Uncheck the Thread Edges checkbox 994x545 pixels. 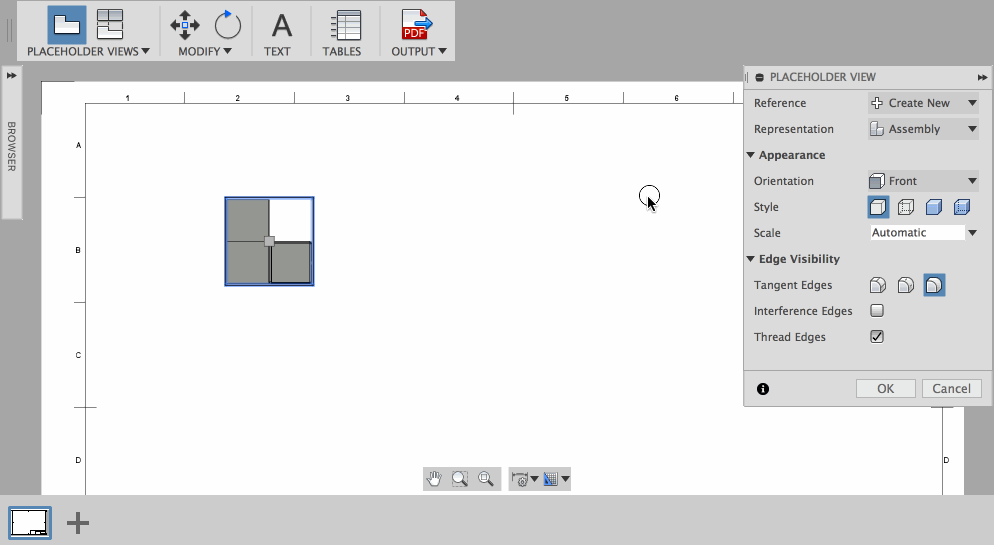click(877, 337)
